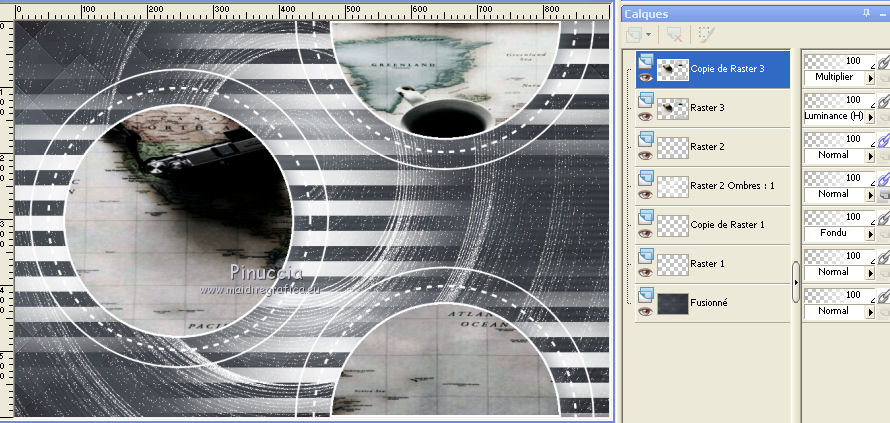Click raster type icon of Raster 3 layer
Viewport: 890px width, 423px height.
coord(645,100)
